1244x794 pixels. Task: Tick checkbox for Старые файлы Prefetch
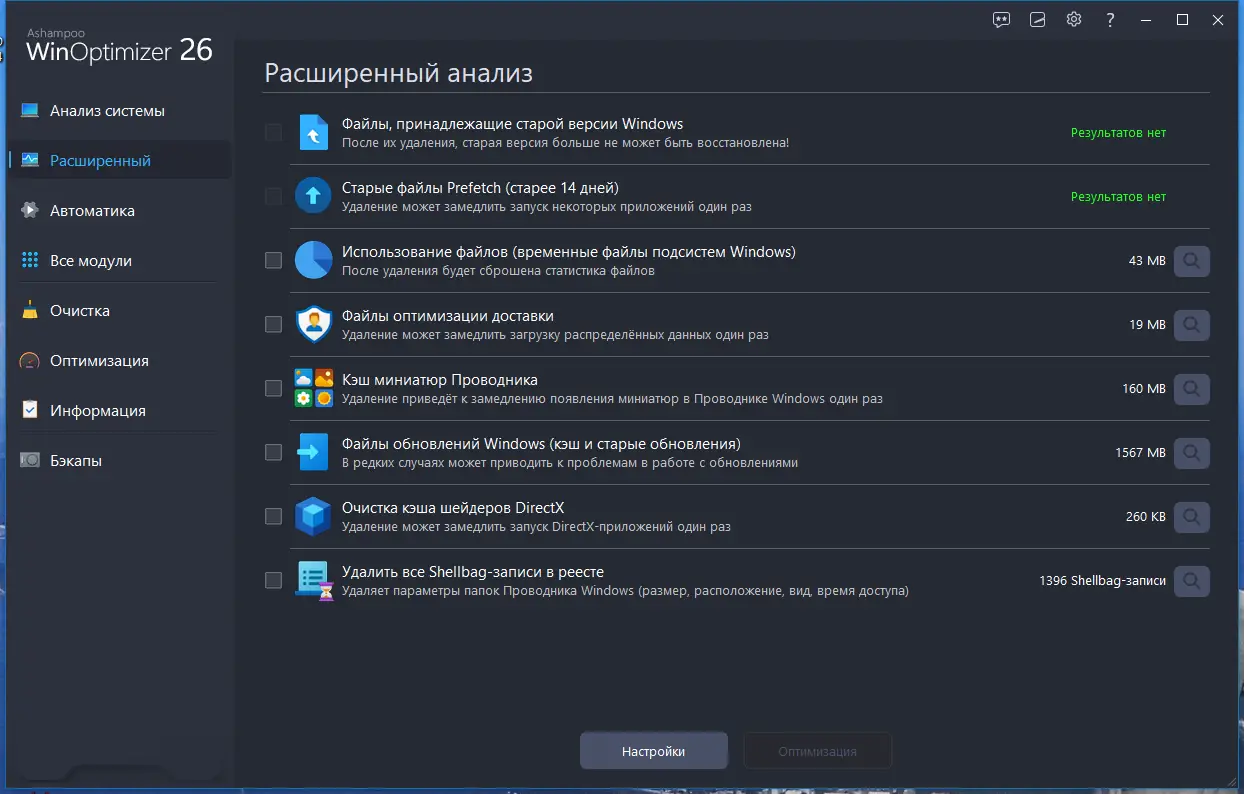pos(273,196)
